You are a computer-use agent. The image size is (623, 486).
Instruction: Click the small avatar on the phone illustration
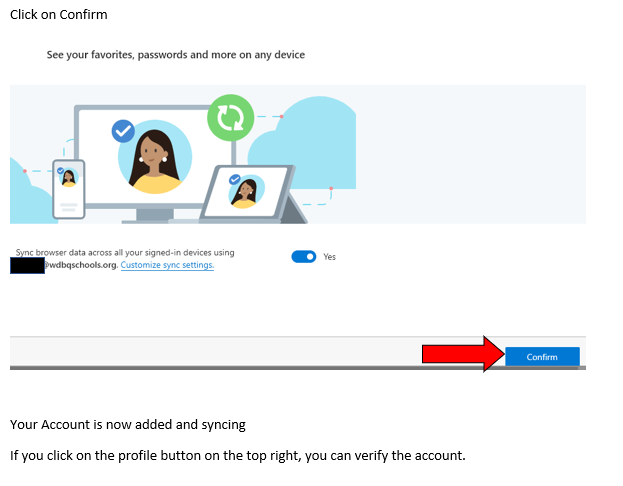coord(68,179)
